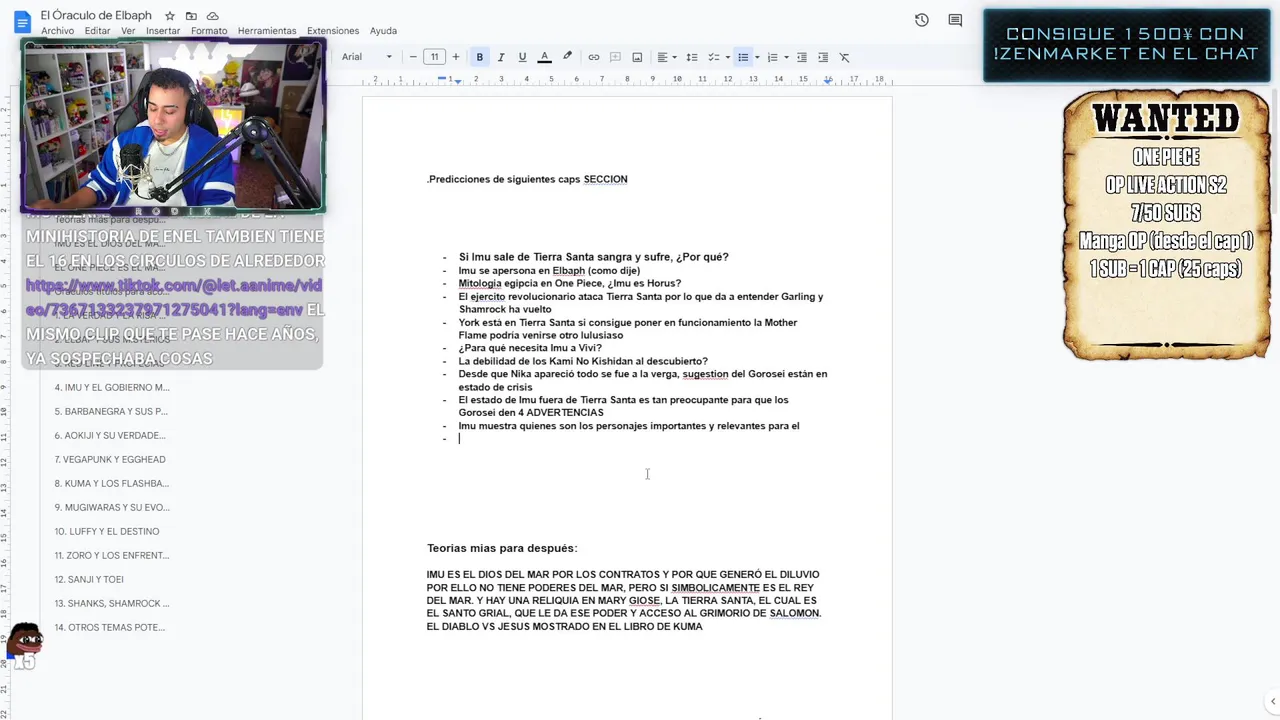The image size is (1280, 720).
Task: Add a comment from the toolbar
Action: coord(615,57)
